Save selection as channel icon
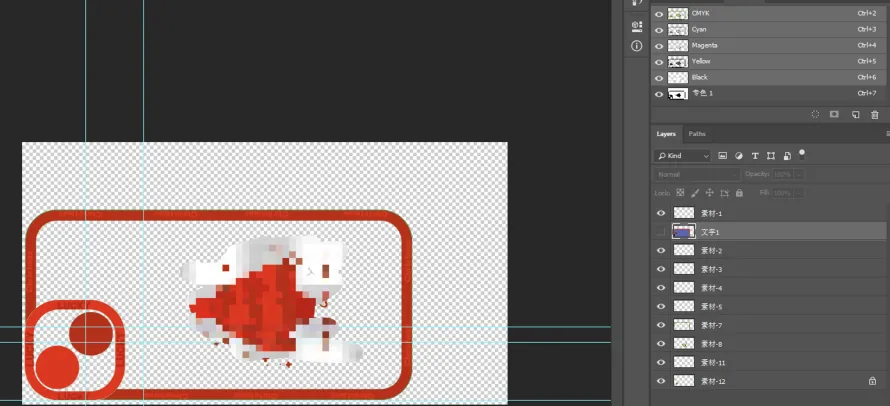Screen dimensions: 890x406 pos(834,114)
